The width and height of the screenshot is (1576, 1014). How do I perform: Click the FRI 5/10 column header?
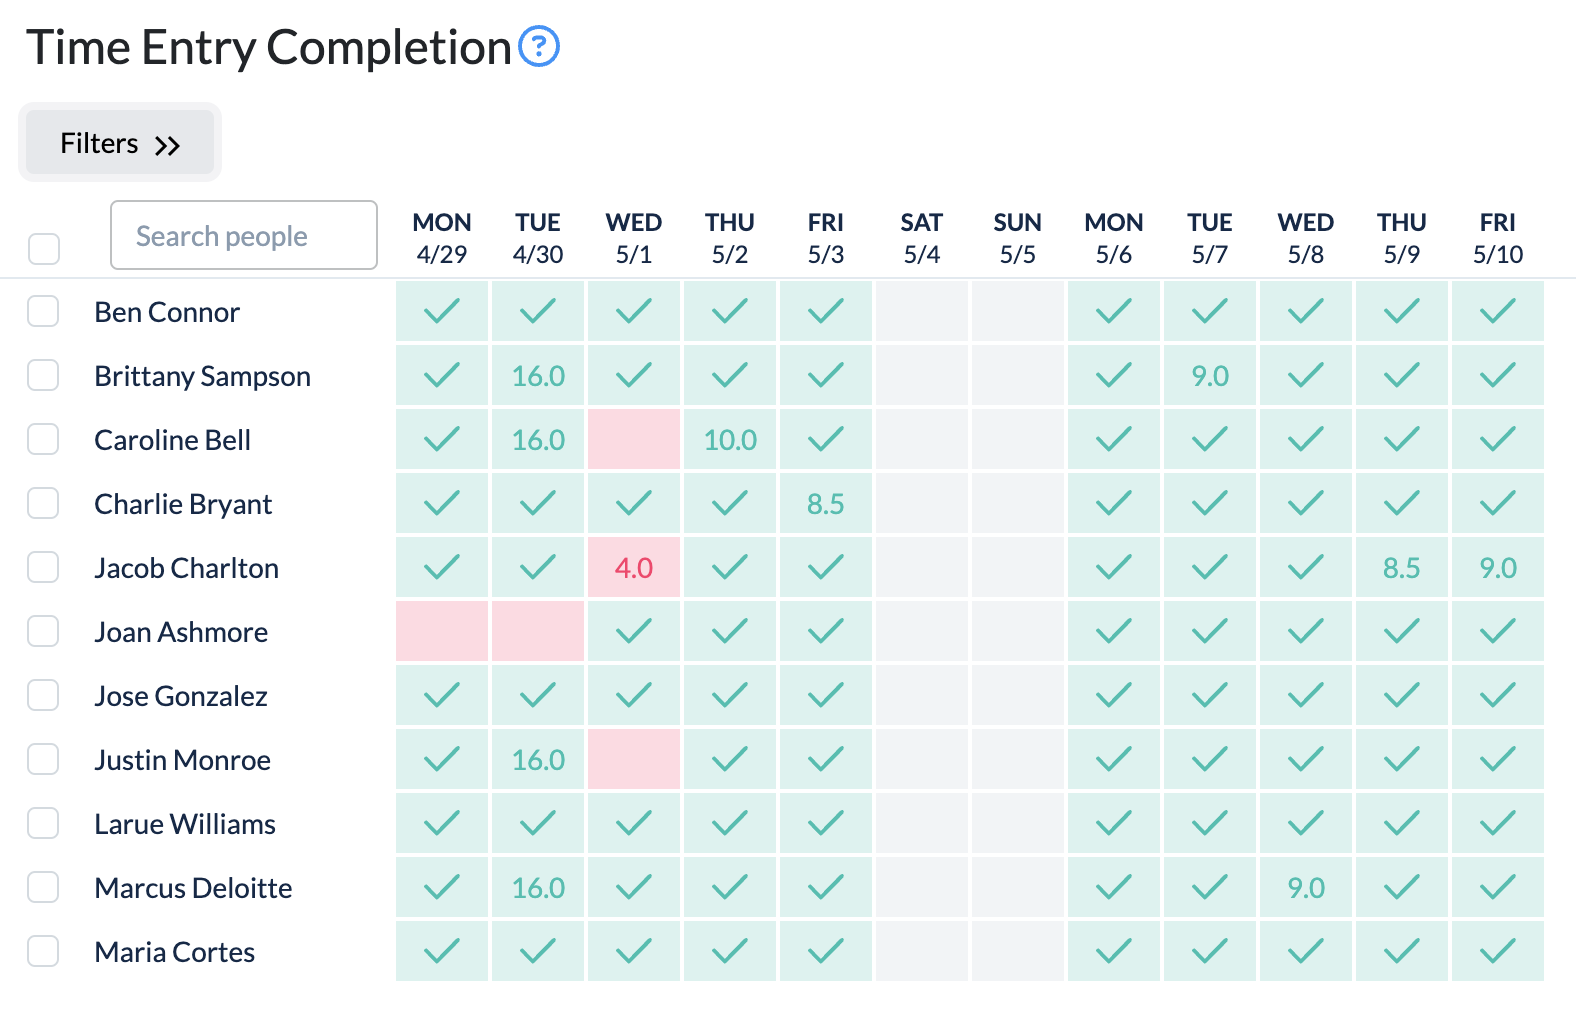1497,237
